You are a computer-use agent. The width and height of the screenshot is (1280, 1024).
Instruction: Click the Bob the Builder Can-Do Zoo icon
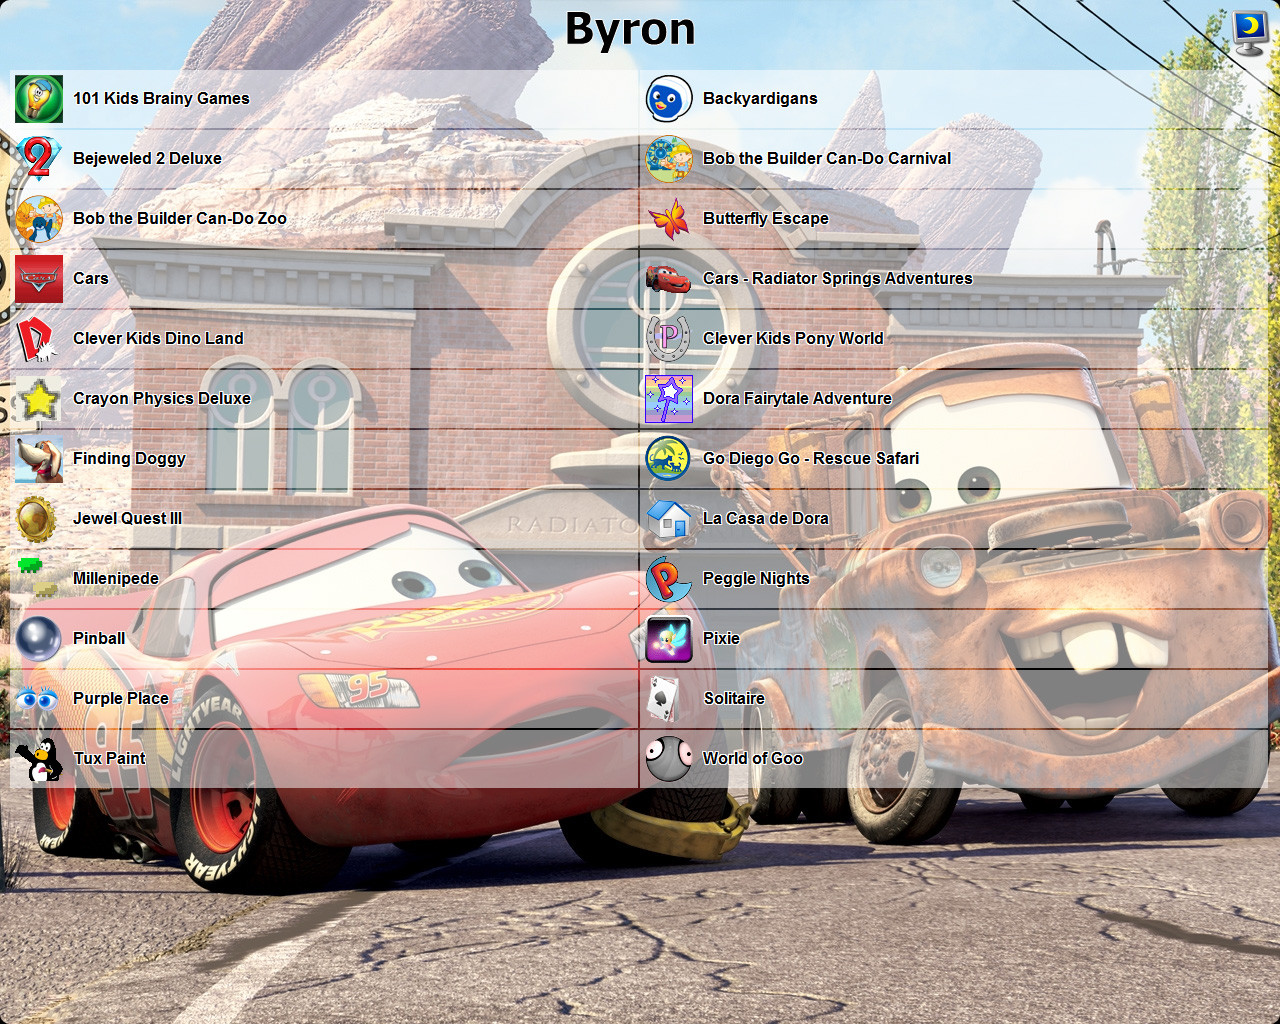click(x=39, y=219)
